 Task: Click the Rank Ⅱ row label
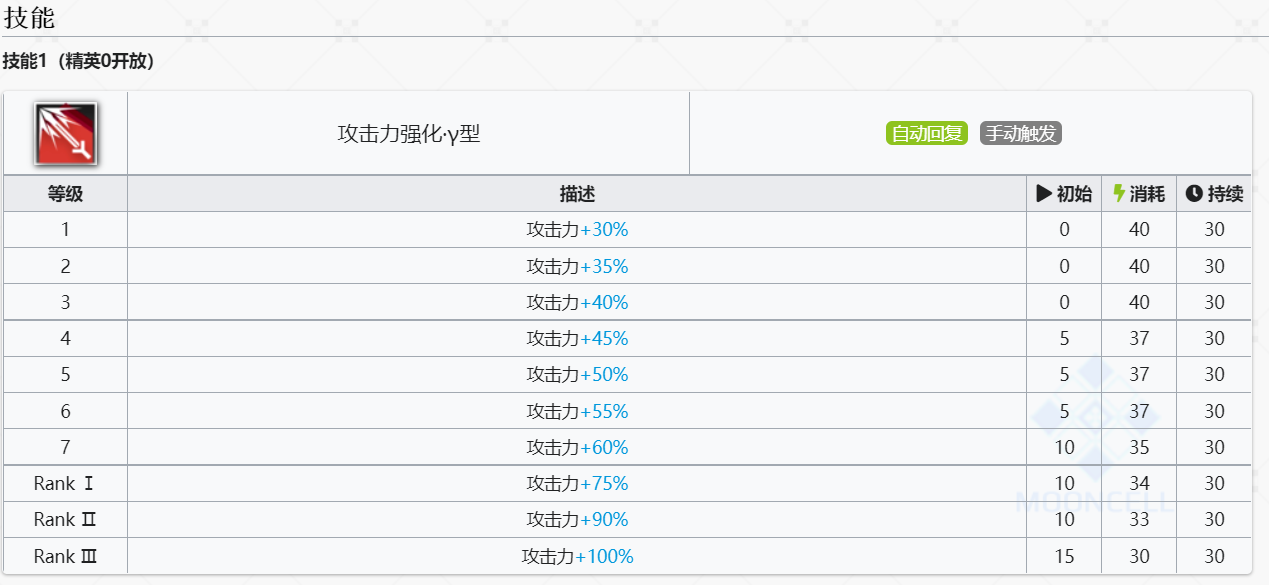coord(66,519)
